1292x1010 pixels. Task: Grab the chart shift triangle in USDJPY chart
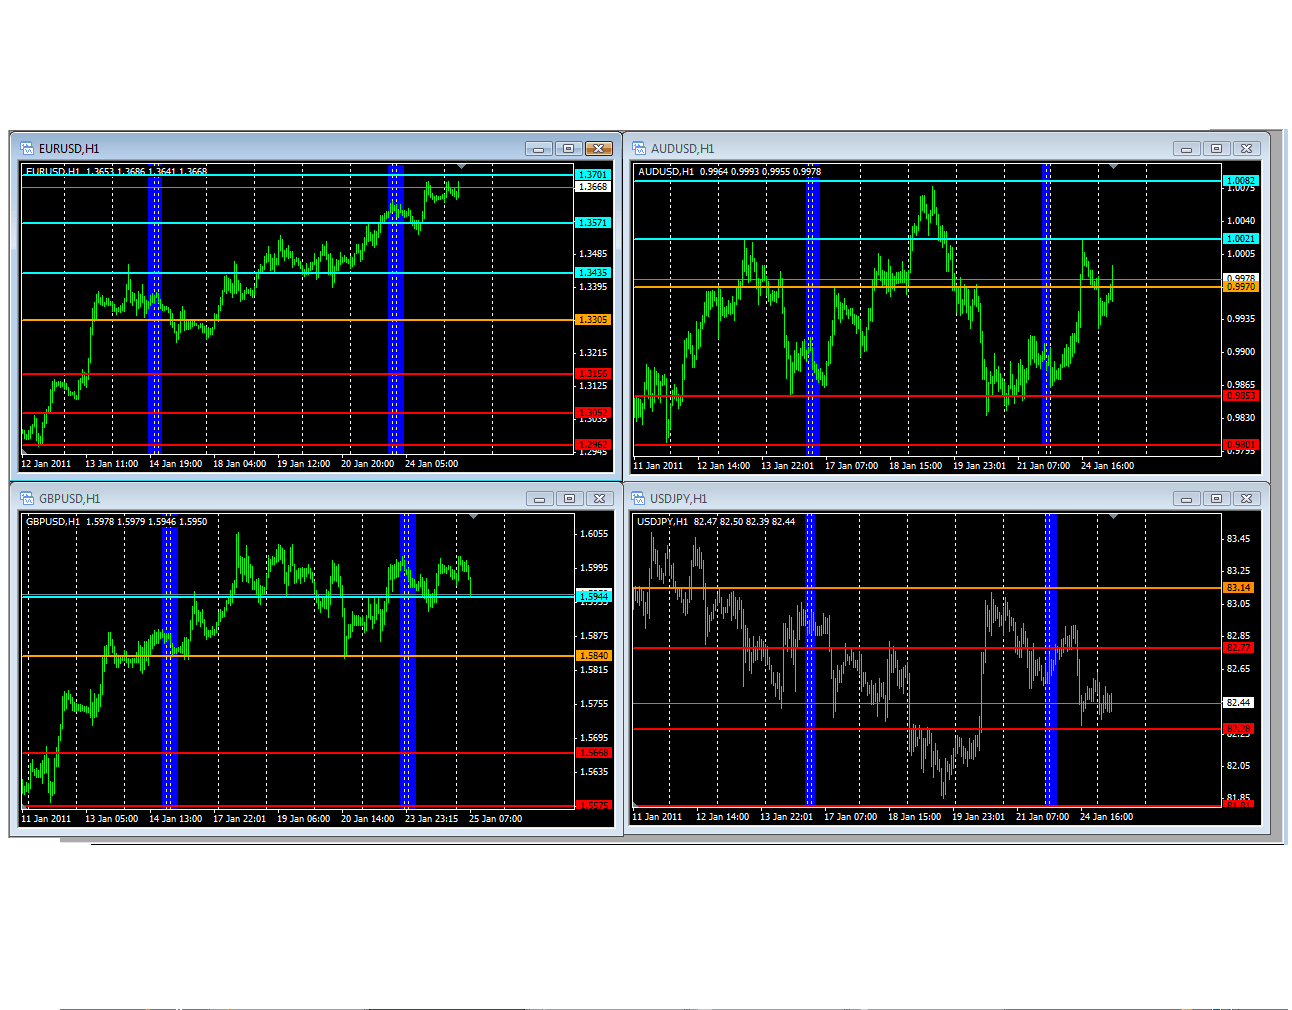(x=1112, y=516)
